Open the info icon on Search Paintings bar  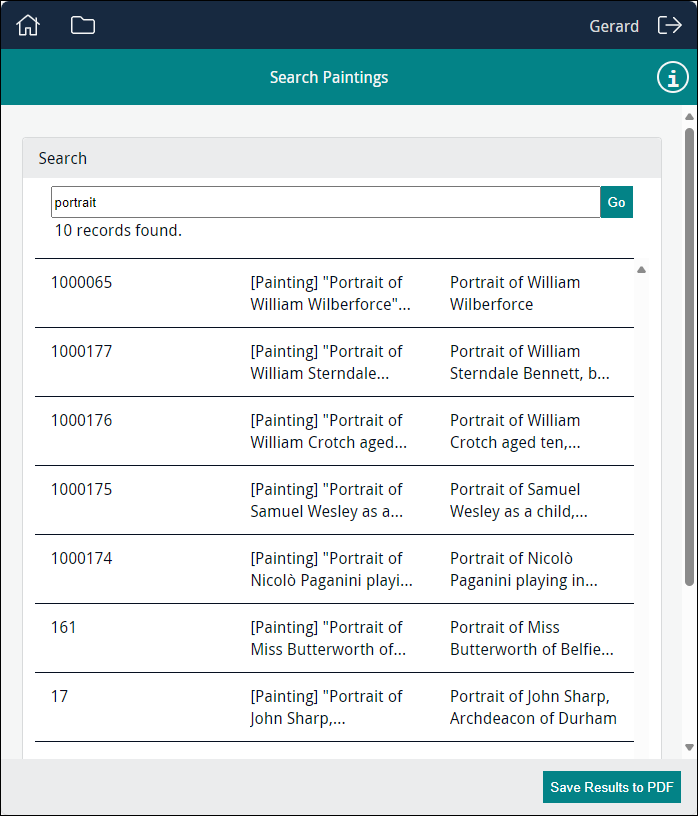click(673, 78)
